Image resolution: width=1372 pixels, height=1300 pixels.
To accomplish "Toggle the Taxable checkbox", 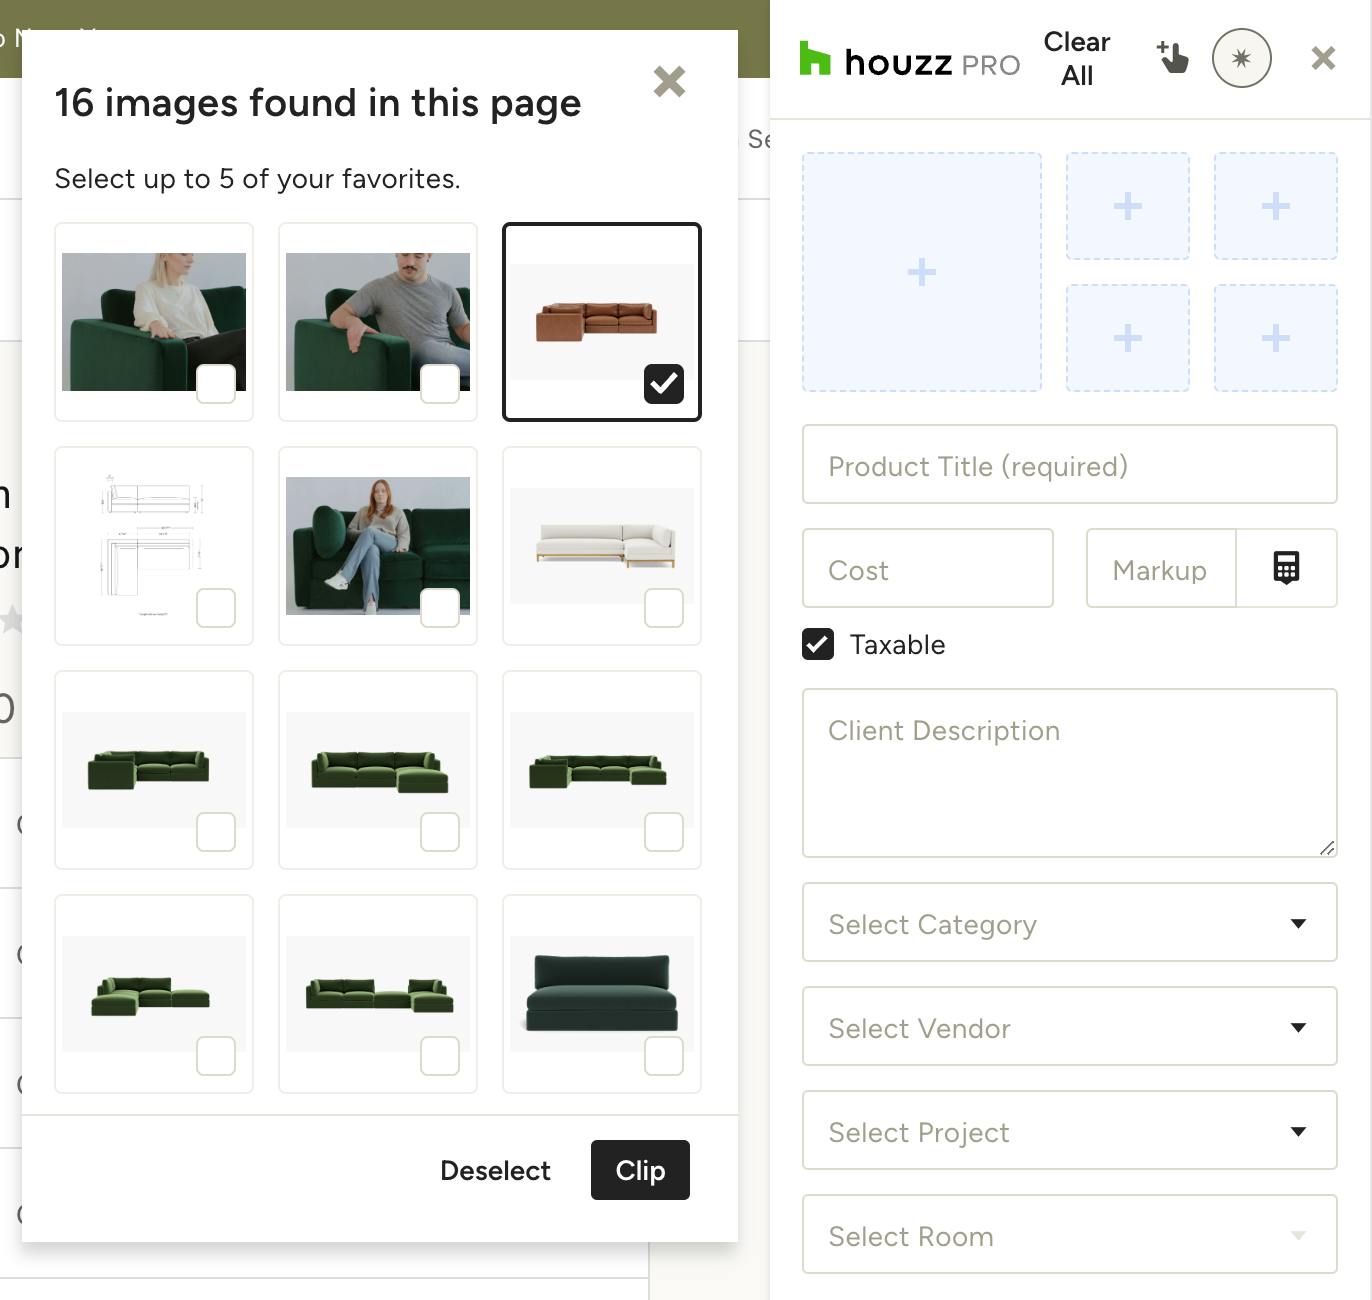I will pyautogui.click(x=818, y=645).
